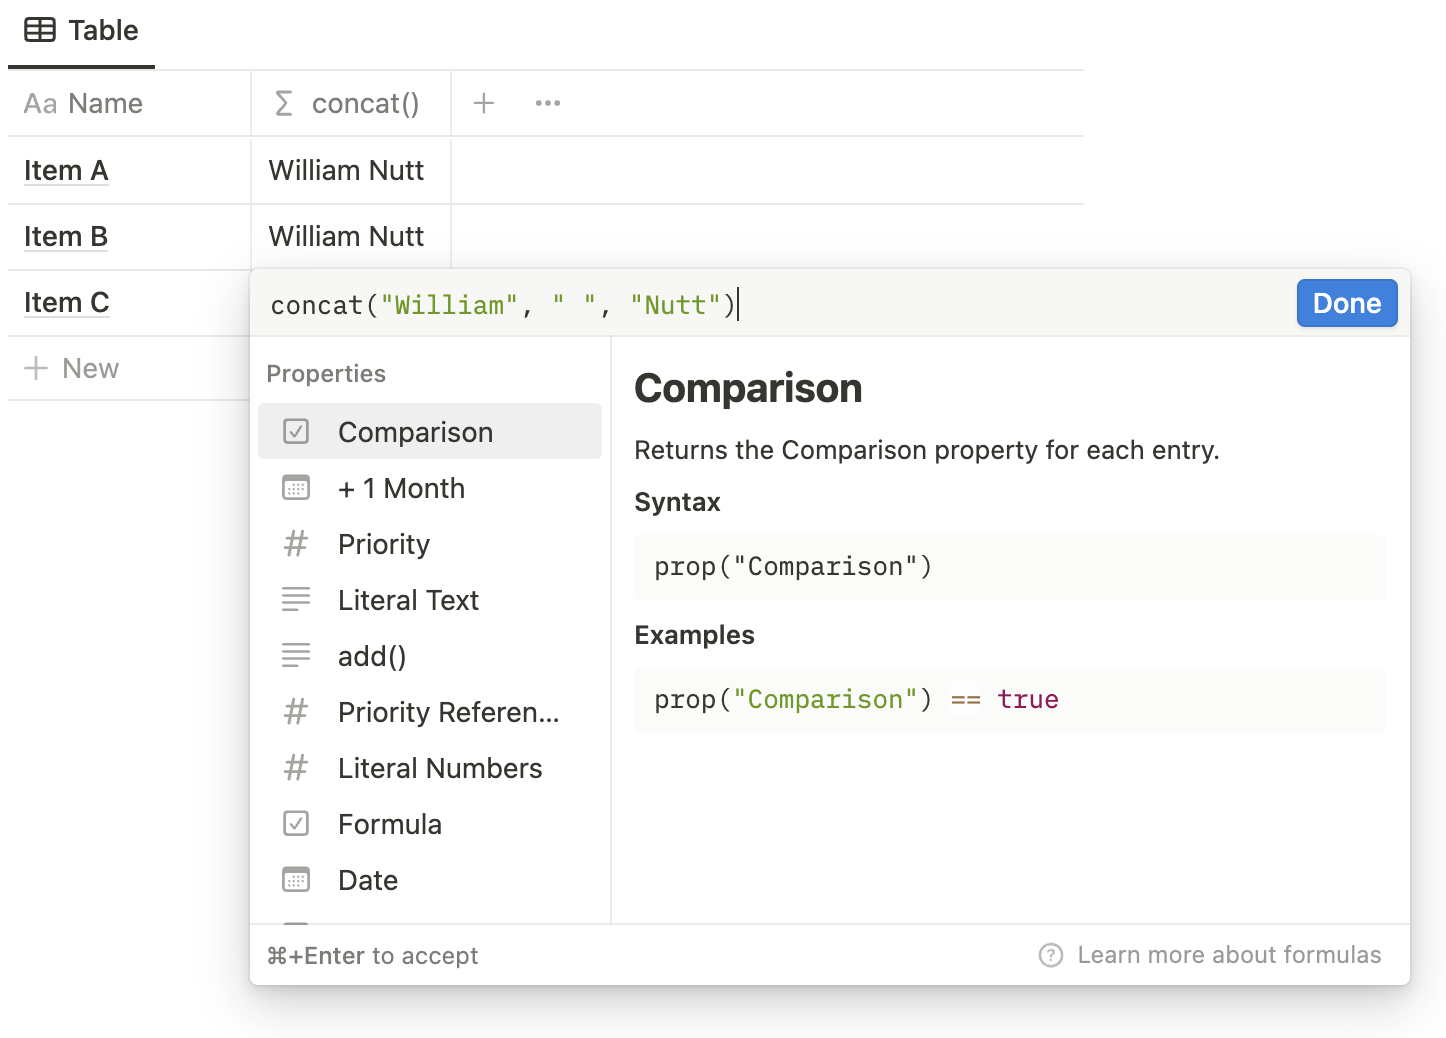Click the checkbox icon beside Formula
The image size is (1446, 1038).
(296, 823)
